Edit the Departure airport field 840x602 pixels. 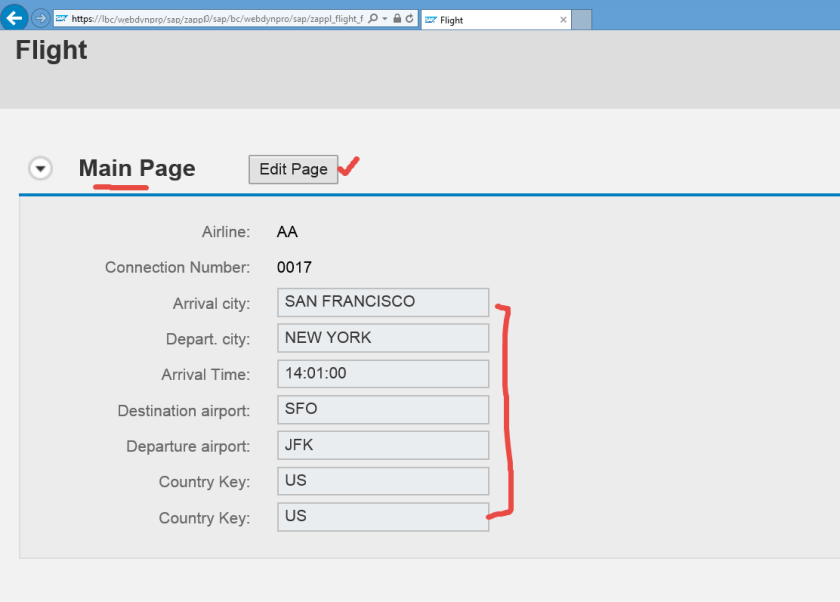coord(383,445)
